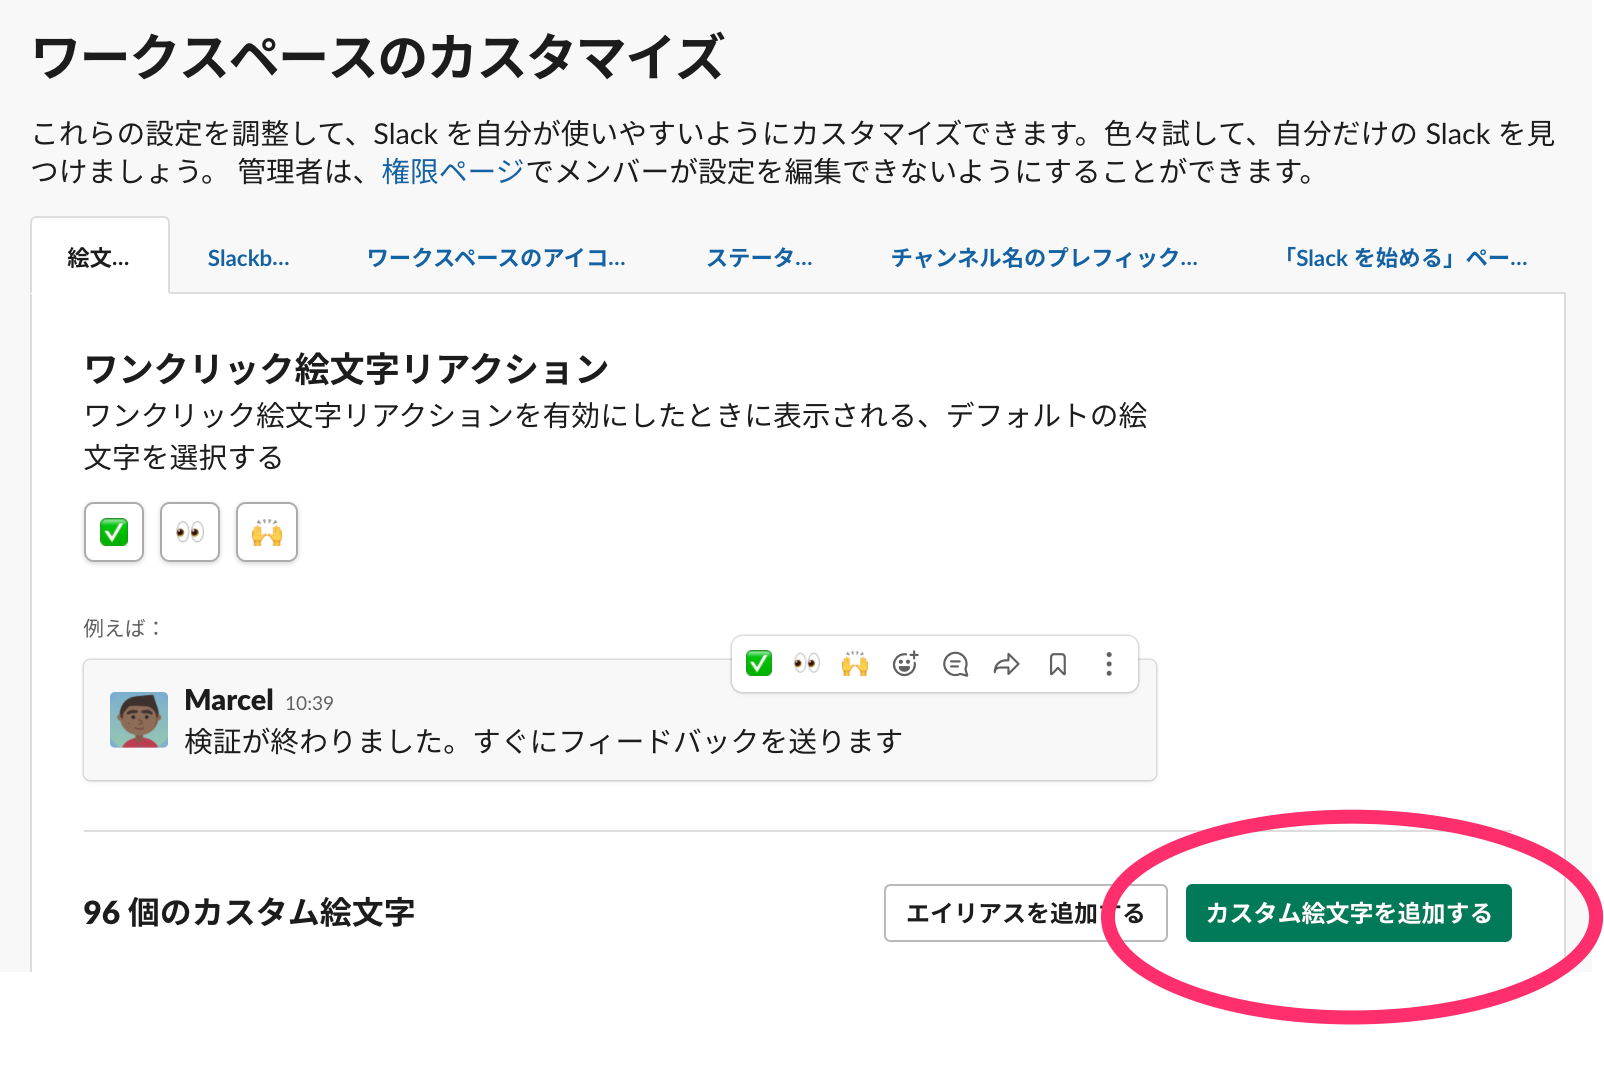This screenshot has height=1066, width=1604.
Task: Select the reply in thread icon
Action: 955,663
